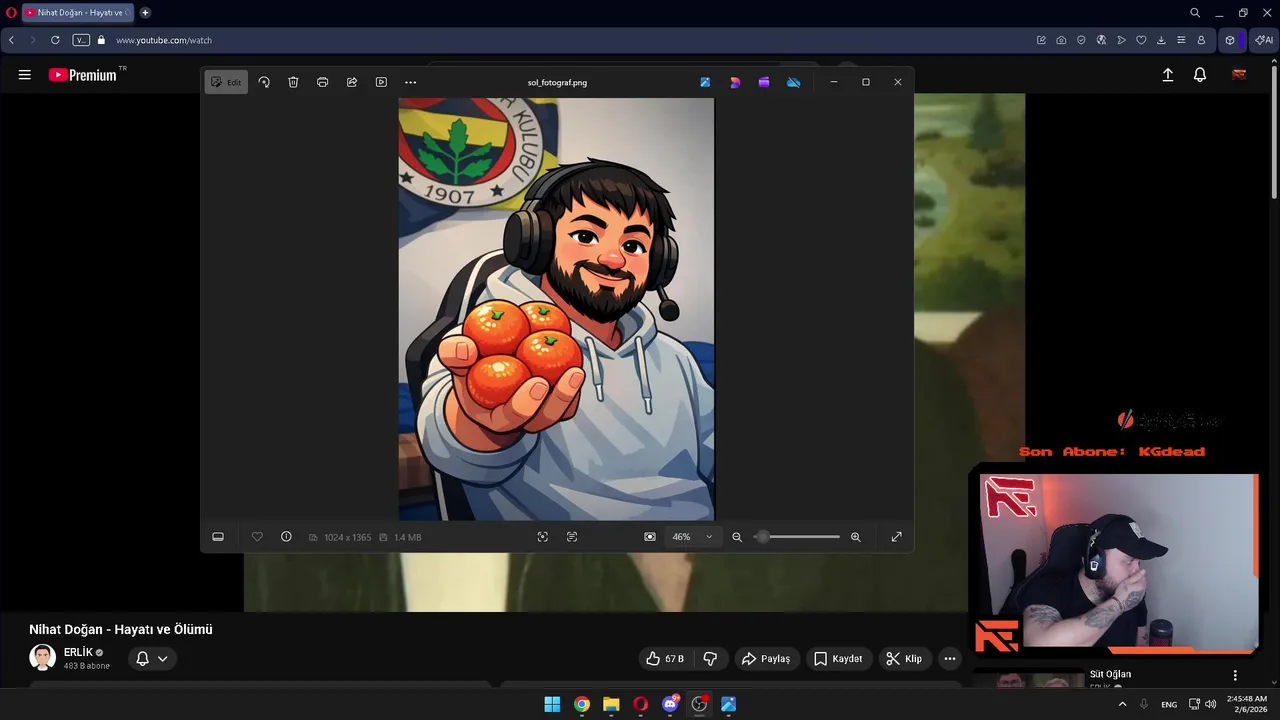Search tabs with Opera magnifier icon
The height and width of the screenshot is (720, 1280).
pyautogui.click(x=1195, y=13)
